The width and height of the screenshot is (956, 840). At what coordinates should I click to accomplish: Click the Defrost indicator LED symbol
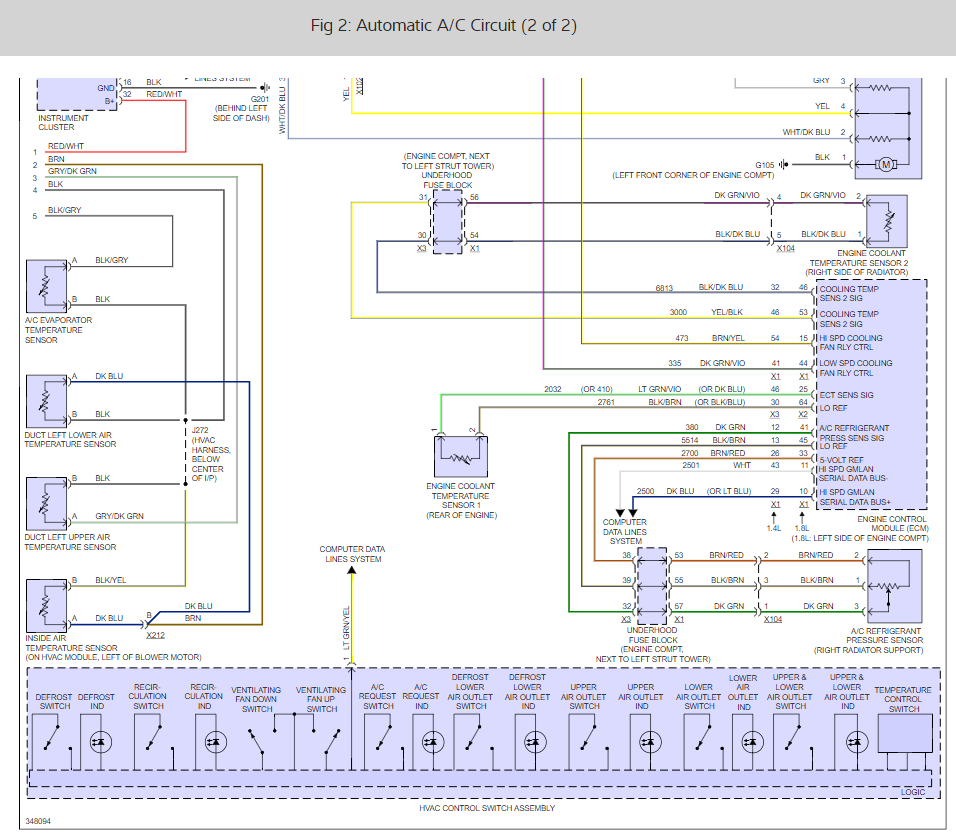point(100,742)
